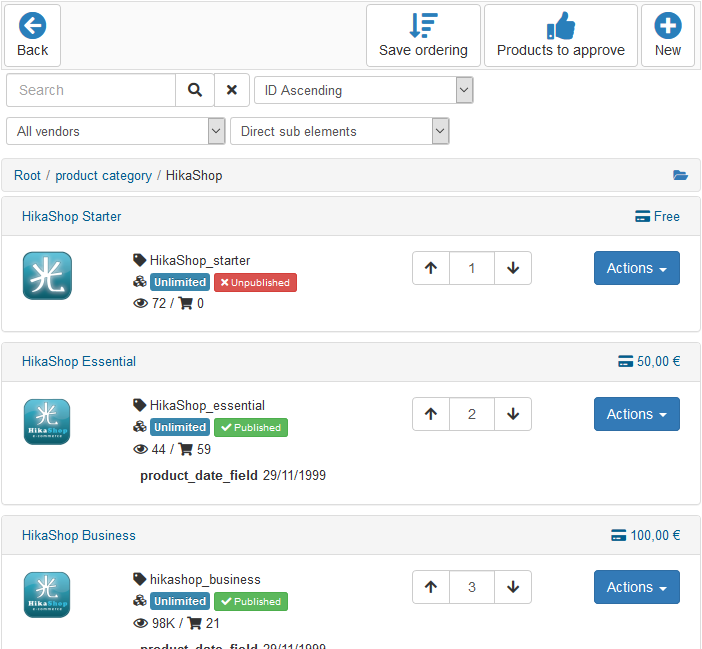This screenshot has height=649, width=702.
Task: Open Actions menu for HikaShop Starter
Action: coord(637,268)
